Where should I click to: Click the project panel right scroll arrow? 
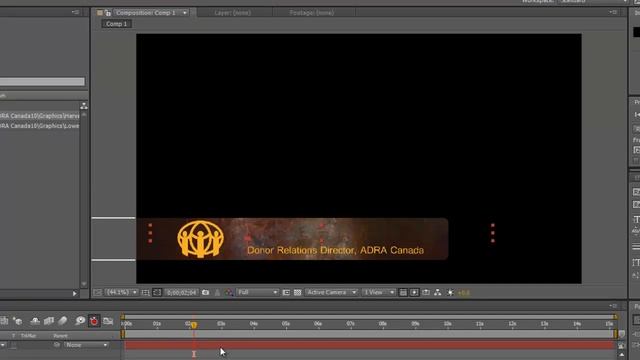click(x=74, y=293)
